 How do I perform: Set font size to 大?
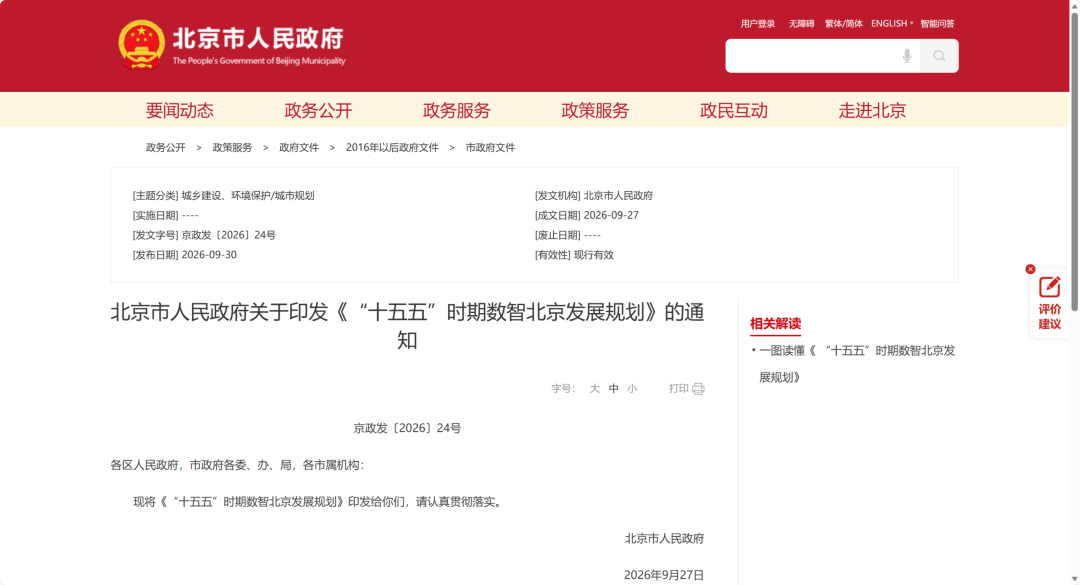(x=594, y=389)
